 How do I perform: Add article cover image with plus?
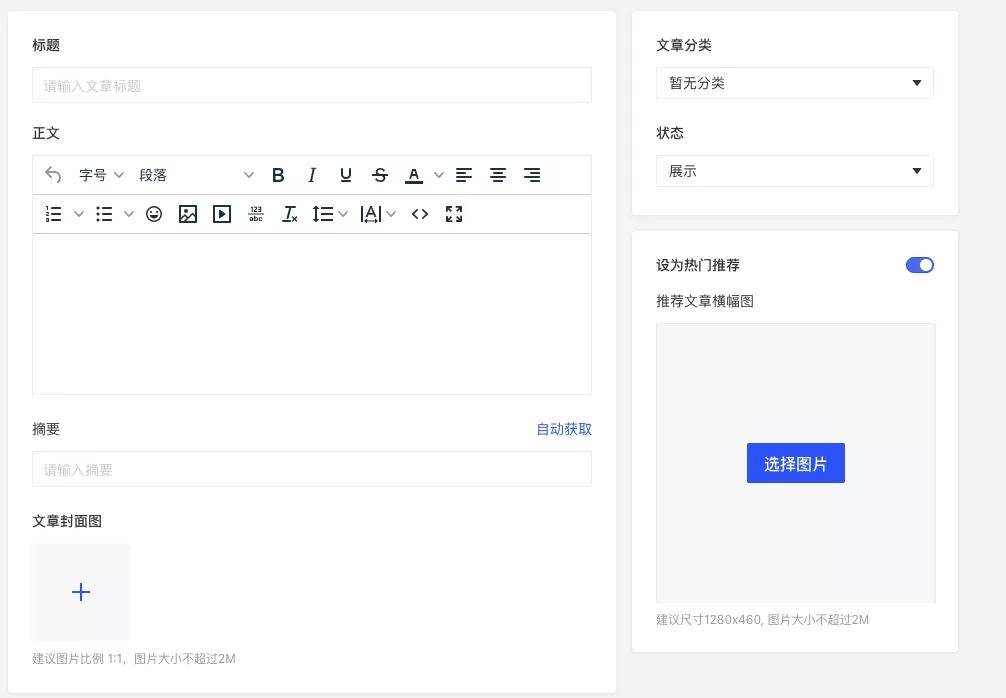click(x=81, y=592)
